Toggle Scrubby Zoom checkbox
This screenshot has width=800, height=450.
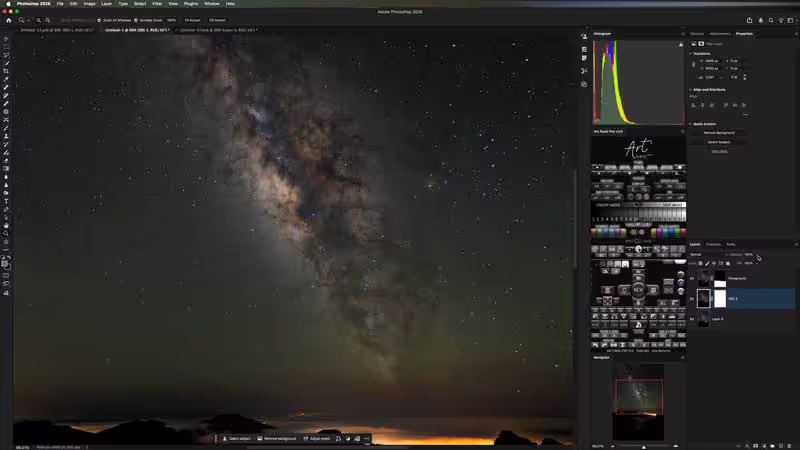coord(136,20)
